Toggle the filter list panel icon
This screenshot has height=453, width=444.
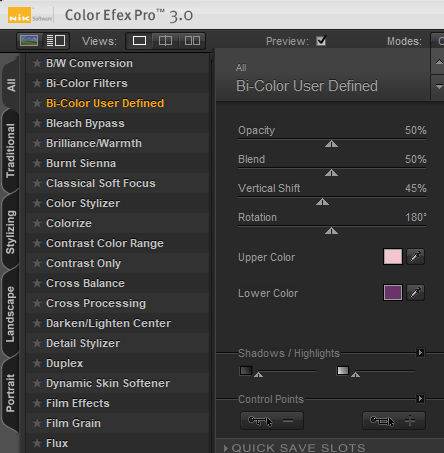click(56, 41)
